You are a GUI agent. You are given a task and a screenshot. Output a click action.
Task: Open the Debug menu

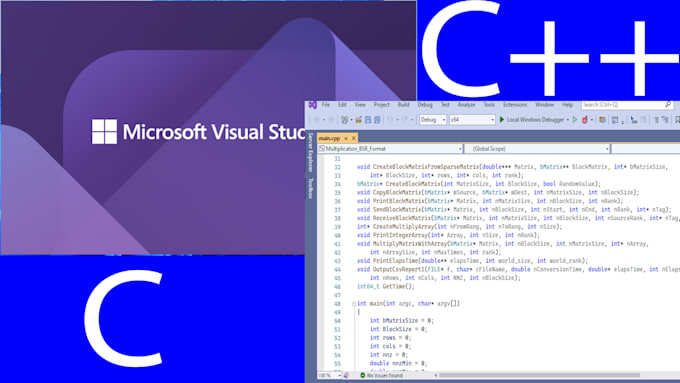pos(425,105)
